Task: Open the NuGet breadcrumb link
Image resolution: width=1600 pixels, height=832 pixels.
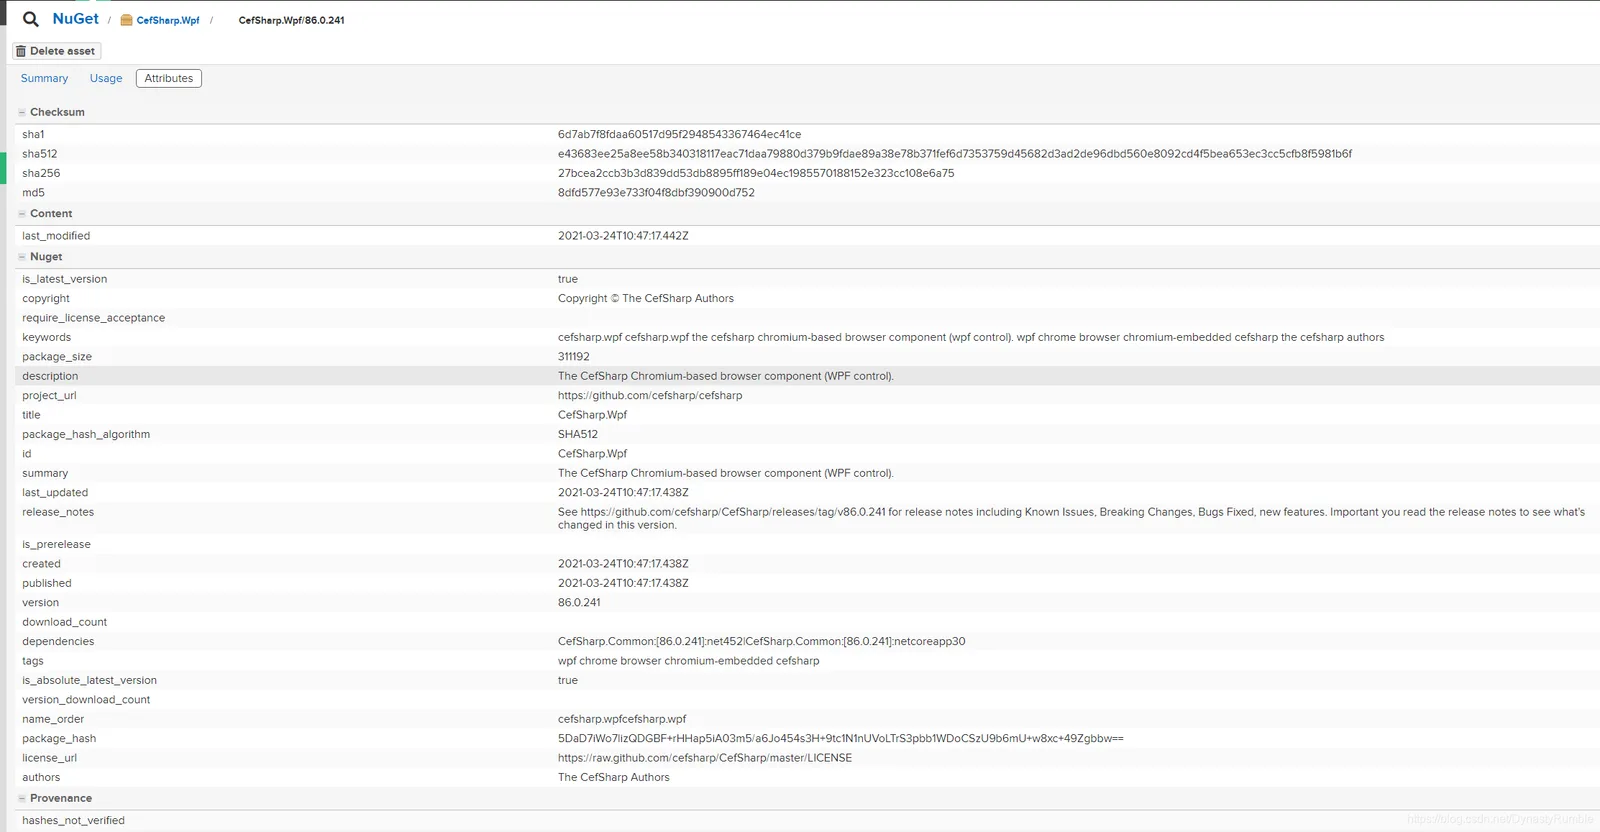Action: tap(76, 19)
